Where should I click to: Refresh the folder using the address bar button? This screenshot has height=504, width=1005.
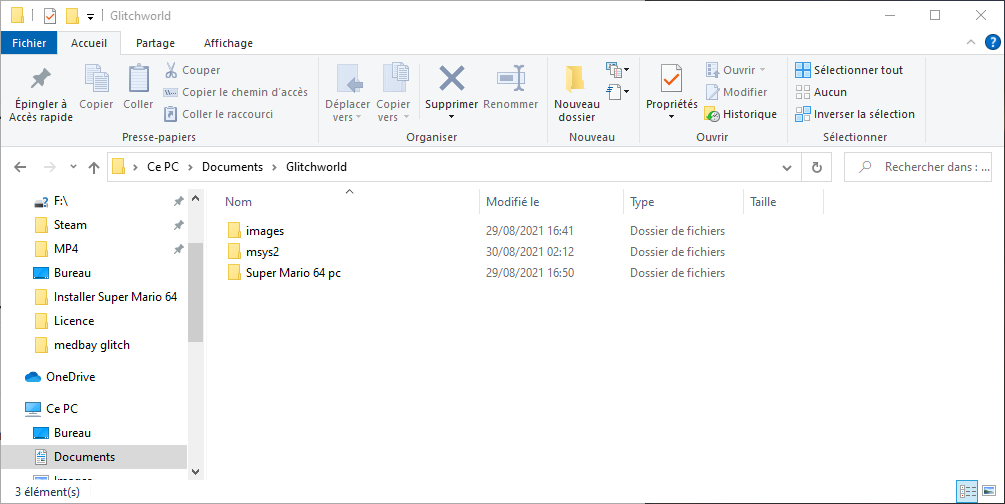tap(817, 167)
